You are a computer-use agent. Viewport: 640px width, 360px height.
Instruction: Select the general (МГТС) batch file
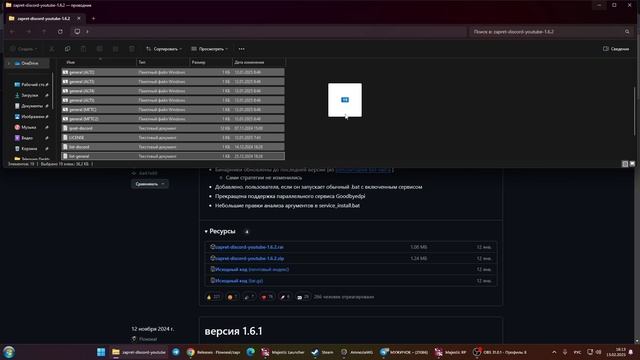point(173,109)
